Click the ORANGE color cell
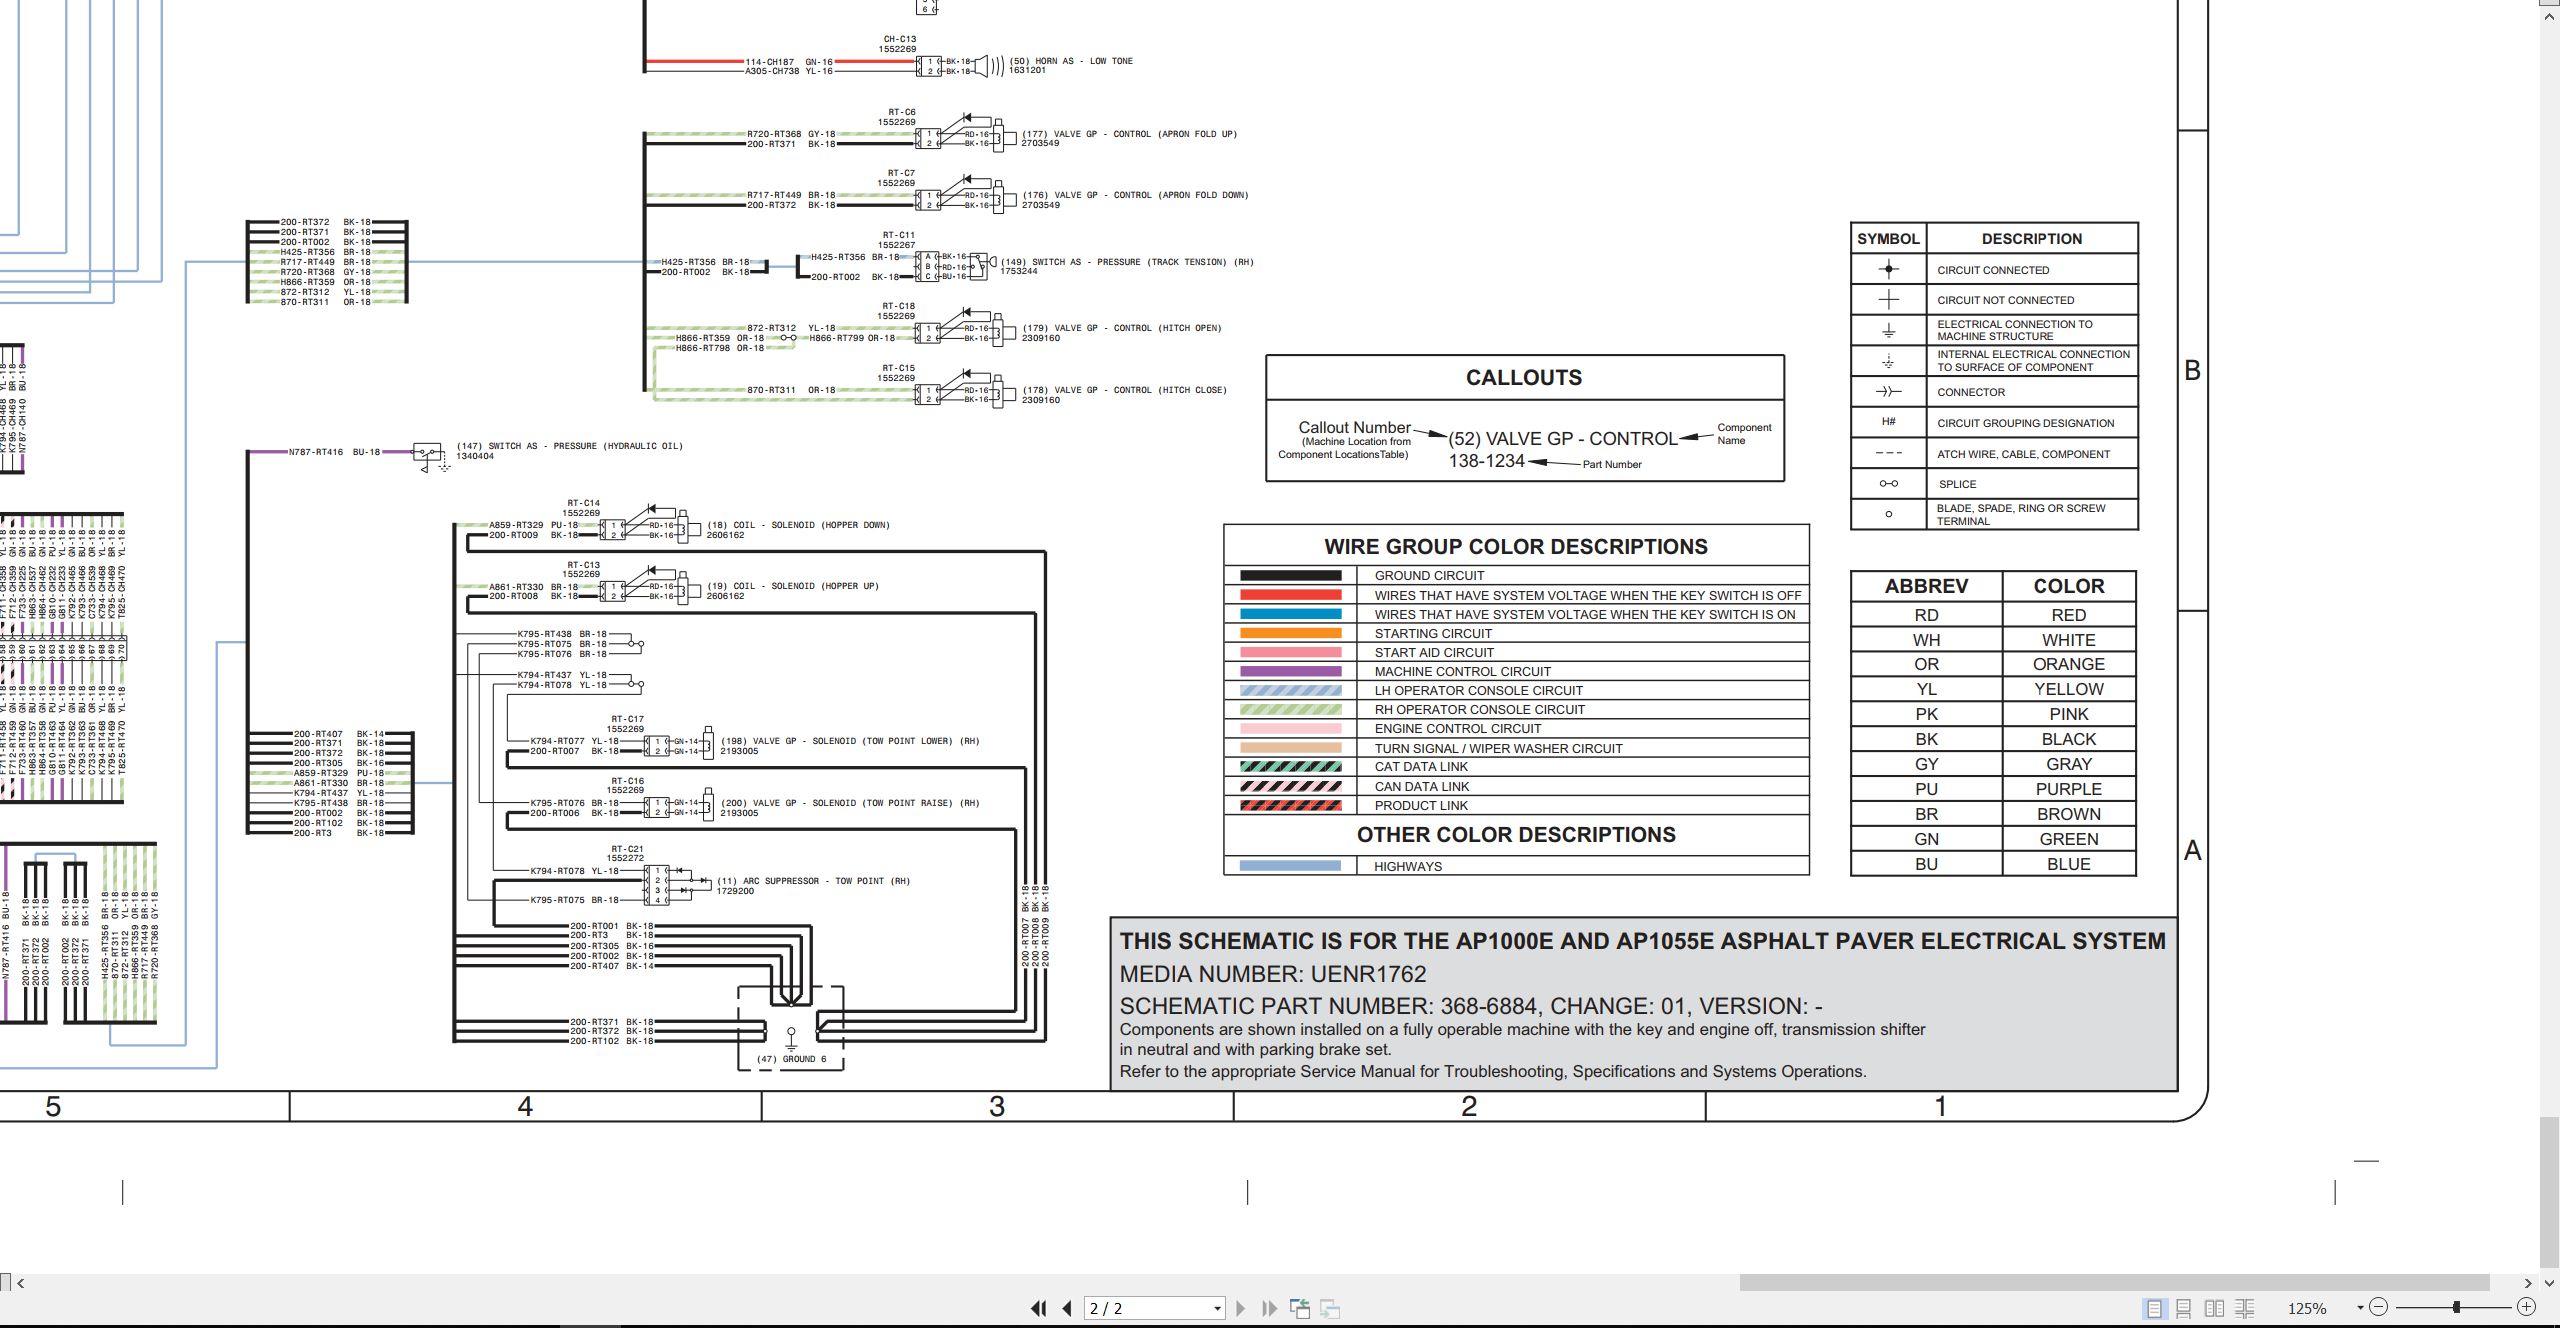This screenshot has width=2560, height=1328. [2068, 664]
